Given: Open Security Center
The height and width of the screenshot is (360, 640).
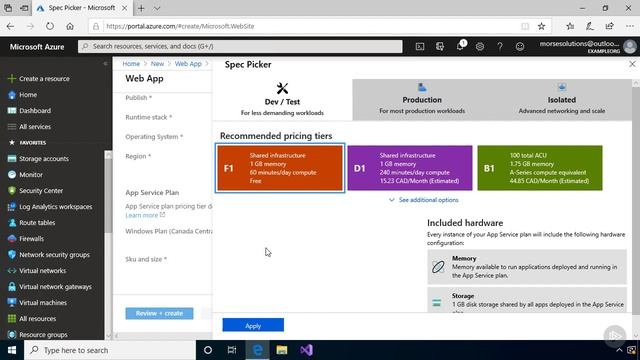Looking at the screenshot, I should coord(41,191).
